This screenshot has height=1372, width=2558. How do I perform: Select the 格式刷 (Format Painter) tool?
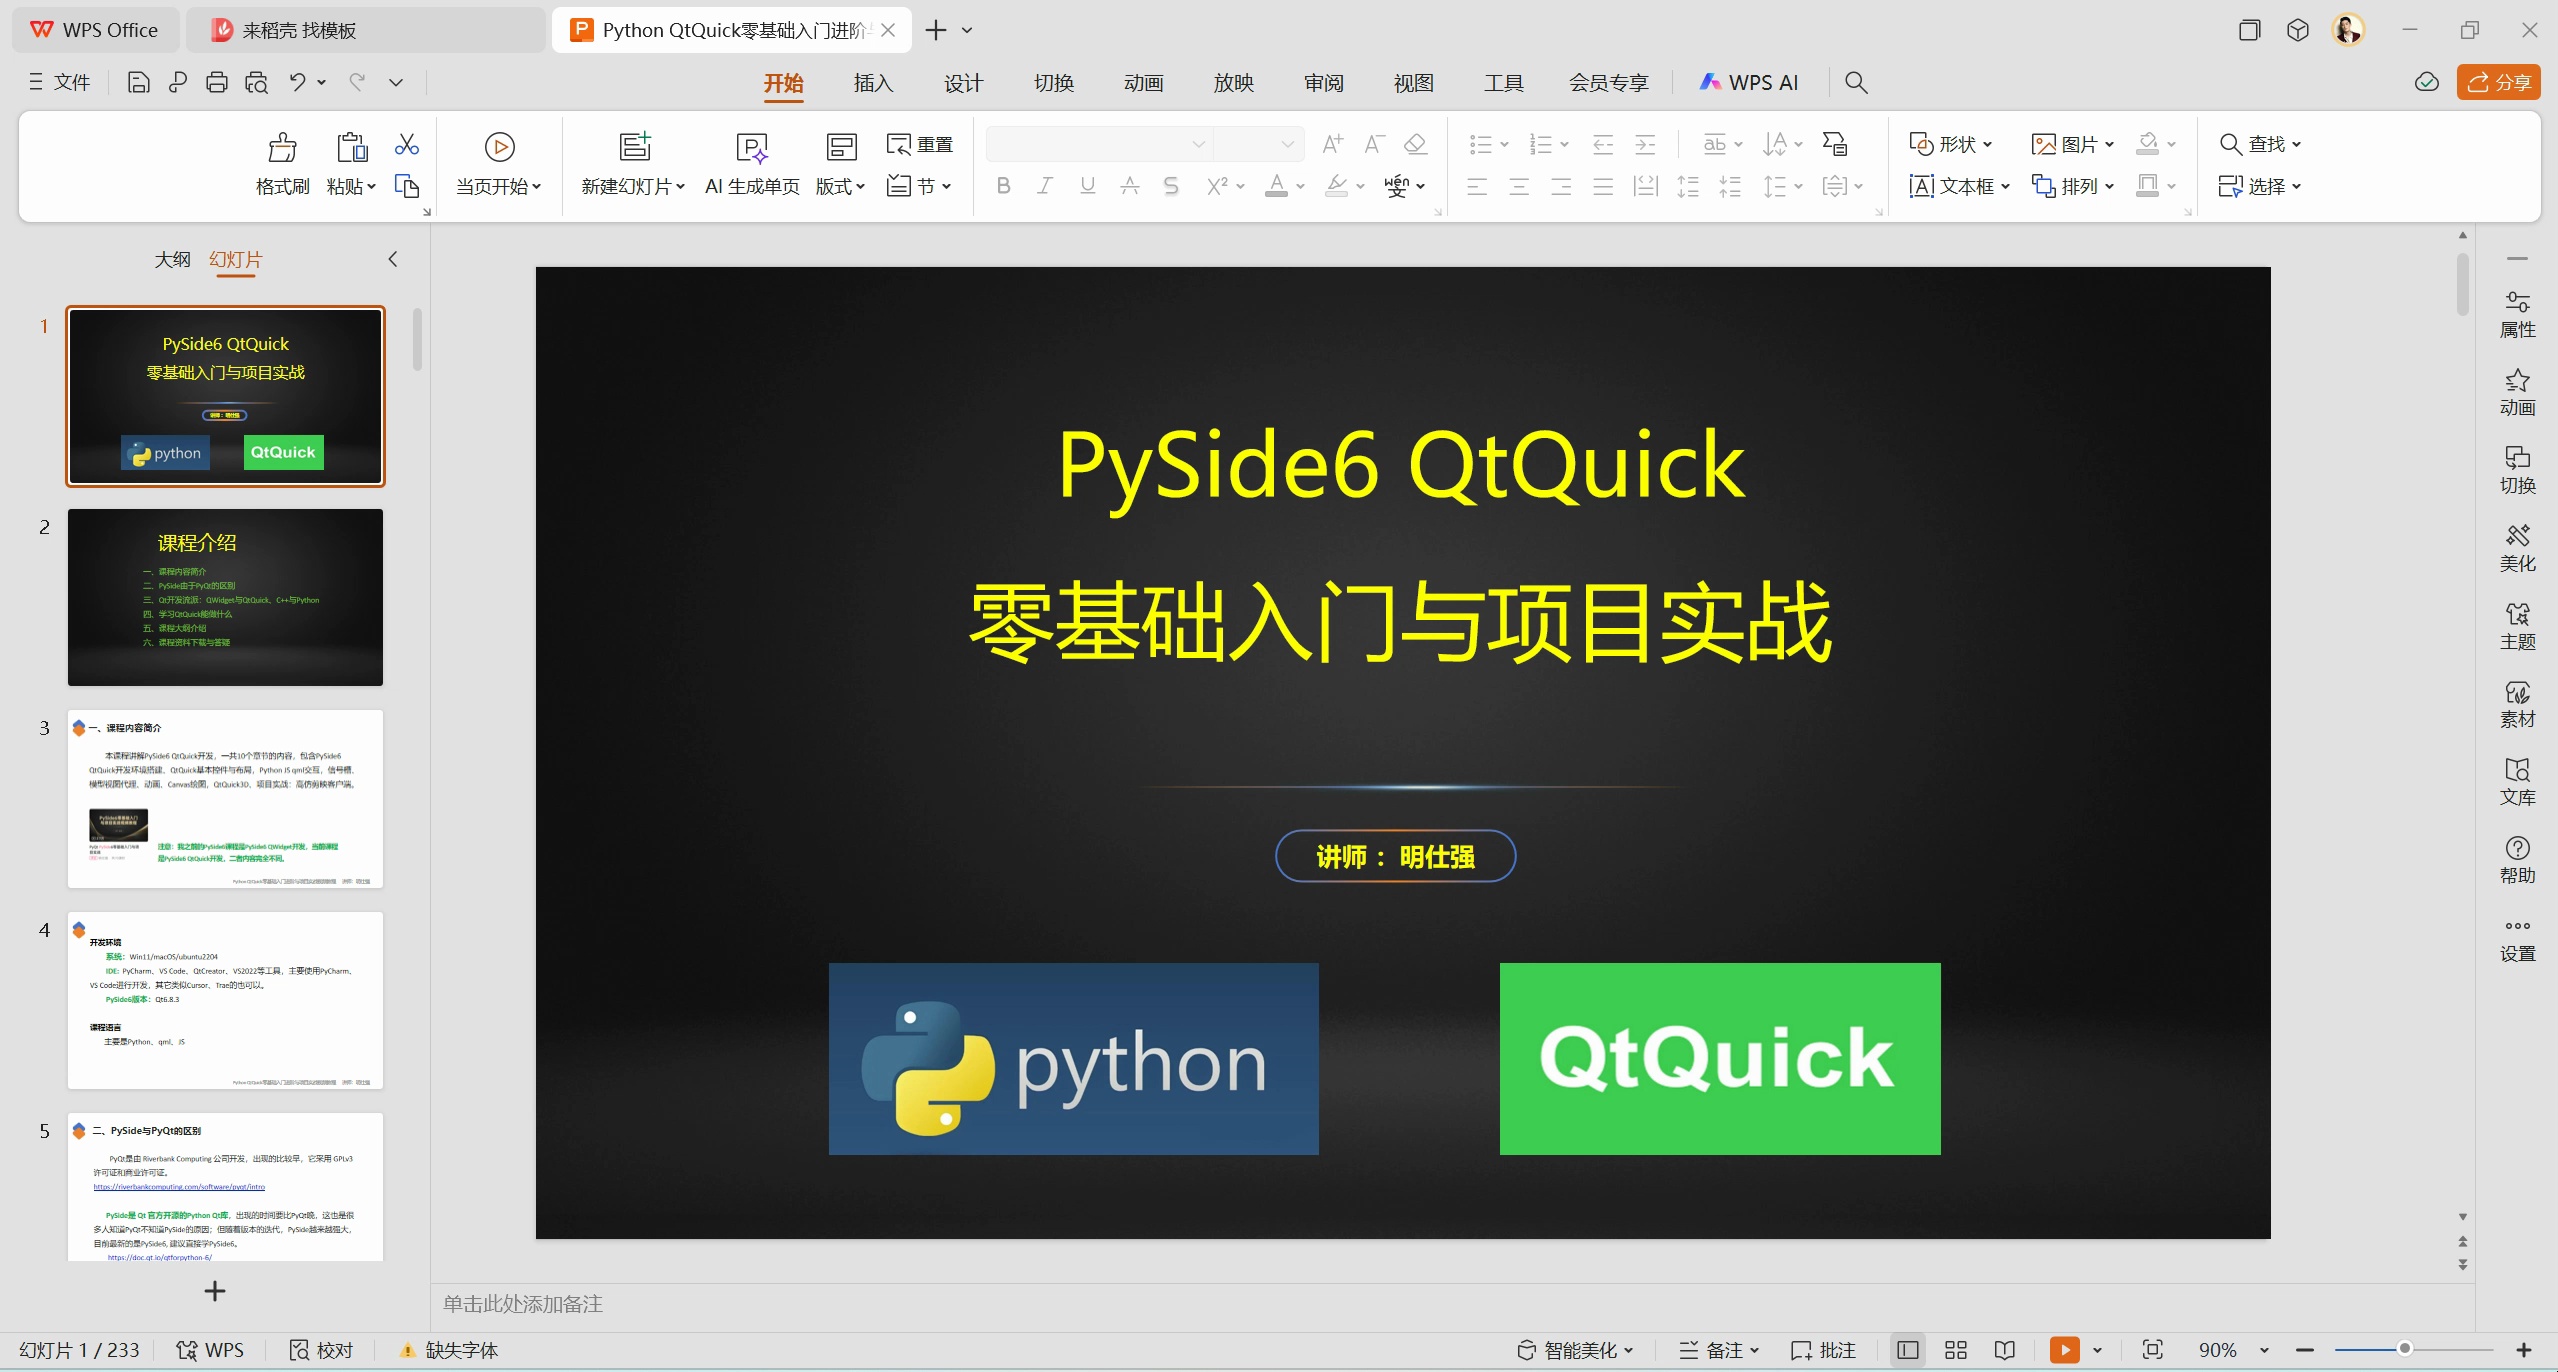click(283, 165)
